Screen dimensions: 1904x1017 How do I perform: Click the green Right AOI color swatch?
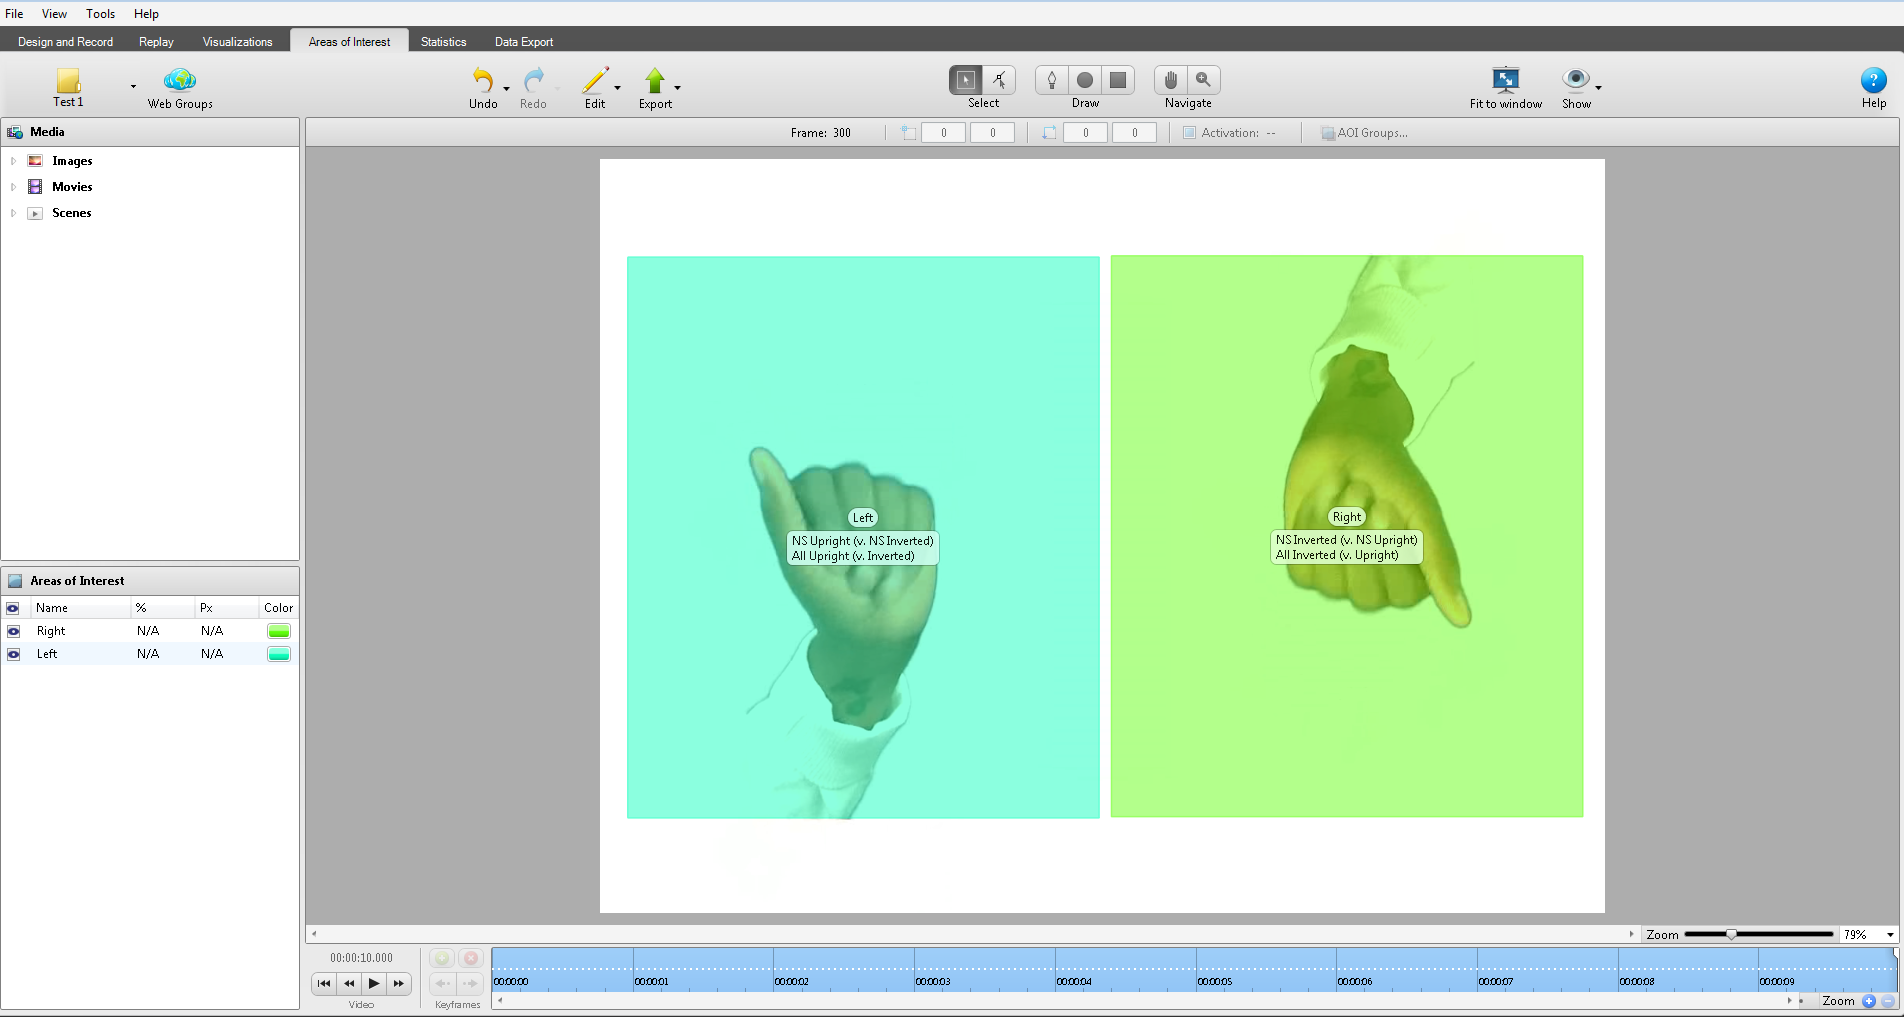click(279, 631)
